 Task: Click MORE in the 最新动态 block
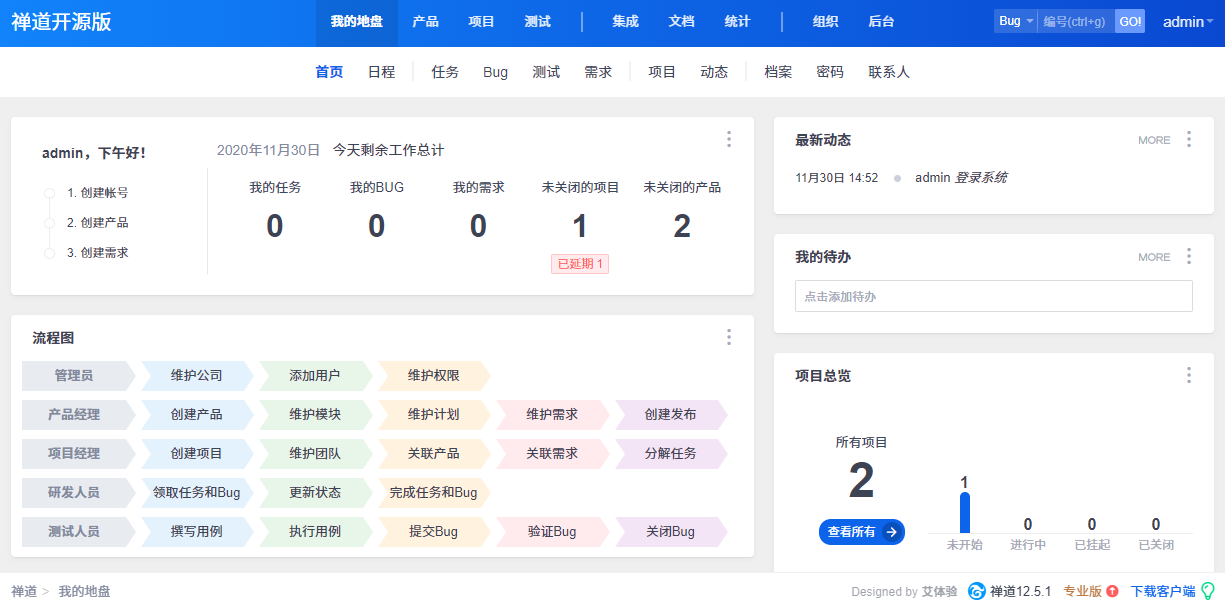click(1154, 140)
